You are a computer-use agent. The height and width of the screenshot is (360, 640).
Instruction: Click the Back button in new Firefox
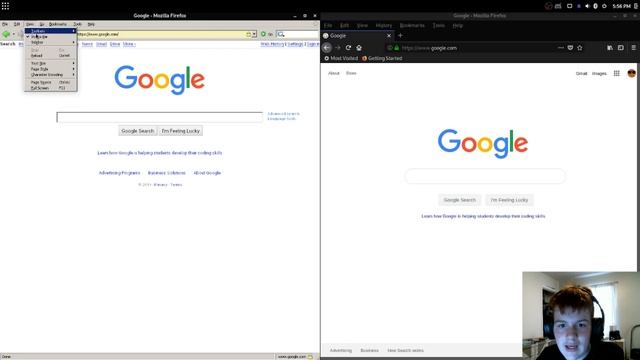[327, 48]
